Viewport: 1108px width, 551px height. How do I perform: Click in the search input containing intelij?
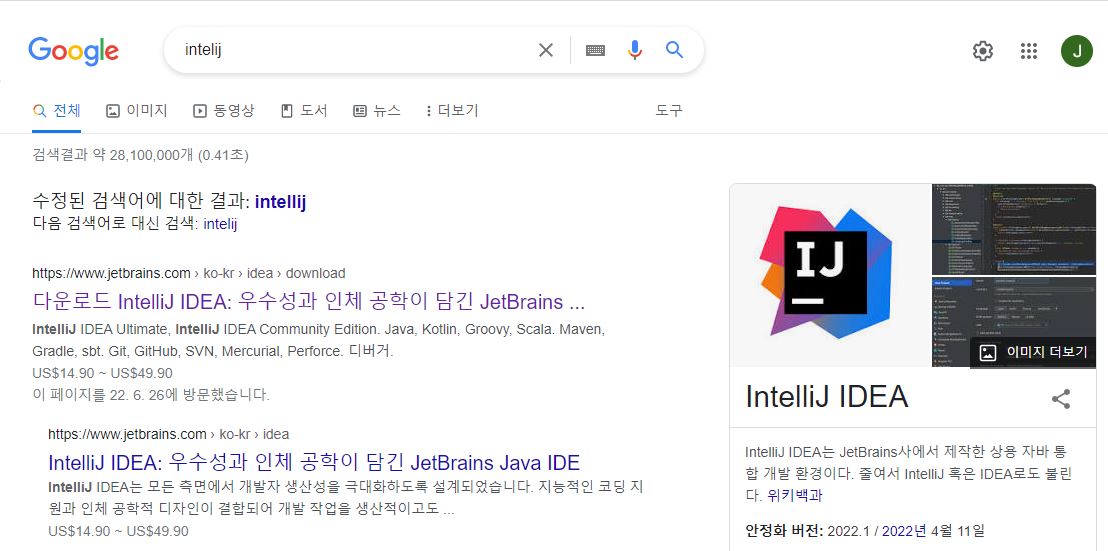353,50
